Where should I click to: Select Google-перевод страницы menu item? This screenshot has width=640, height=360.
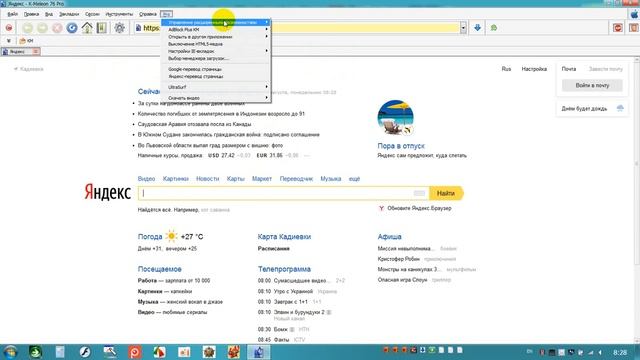pos(216,69)
